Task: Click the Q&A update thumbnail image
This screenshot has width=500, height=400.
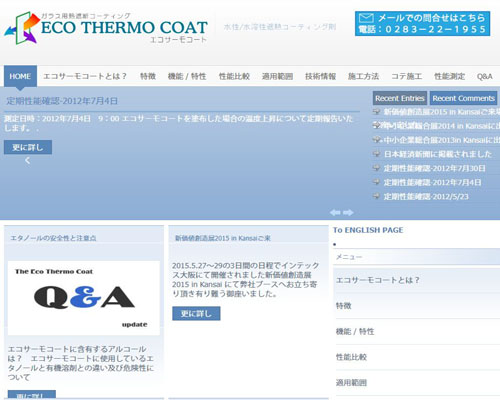Action: coord(84,298)
